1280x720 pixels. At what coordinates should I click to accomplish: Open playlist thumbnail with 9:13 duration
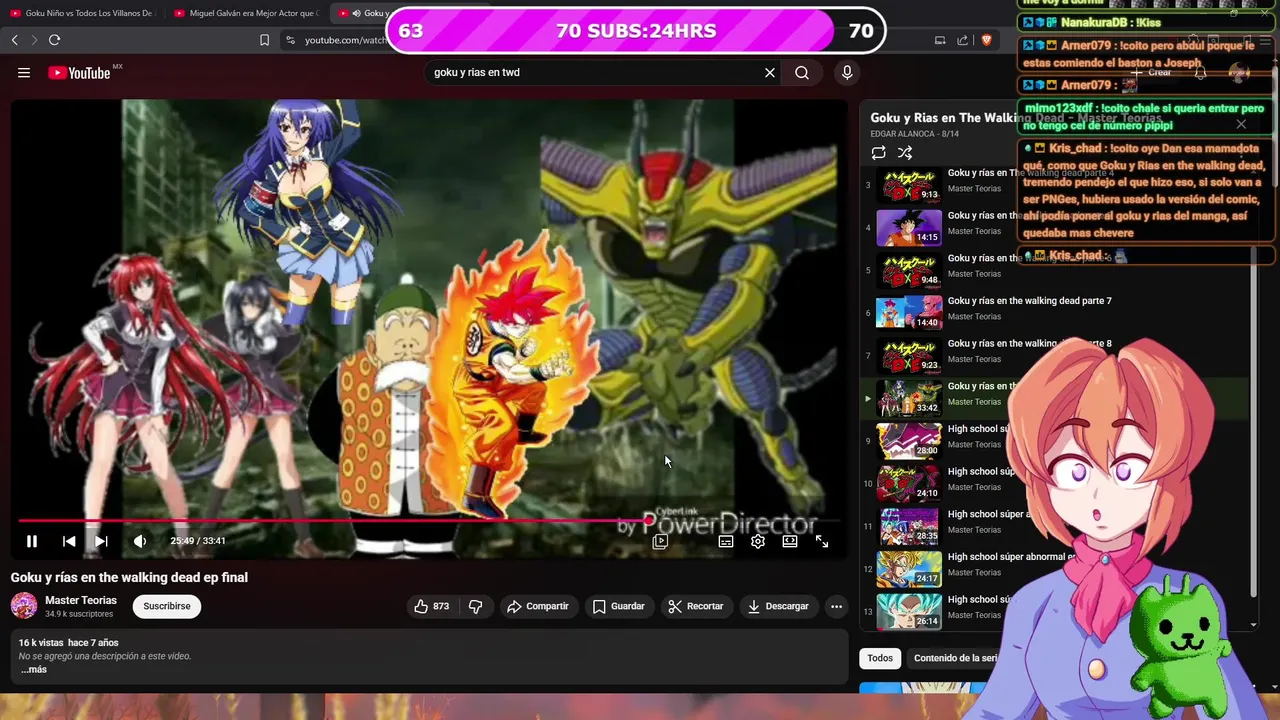tap(909, 185)
